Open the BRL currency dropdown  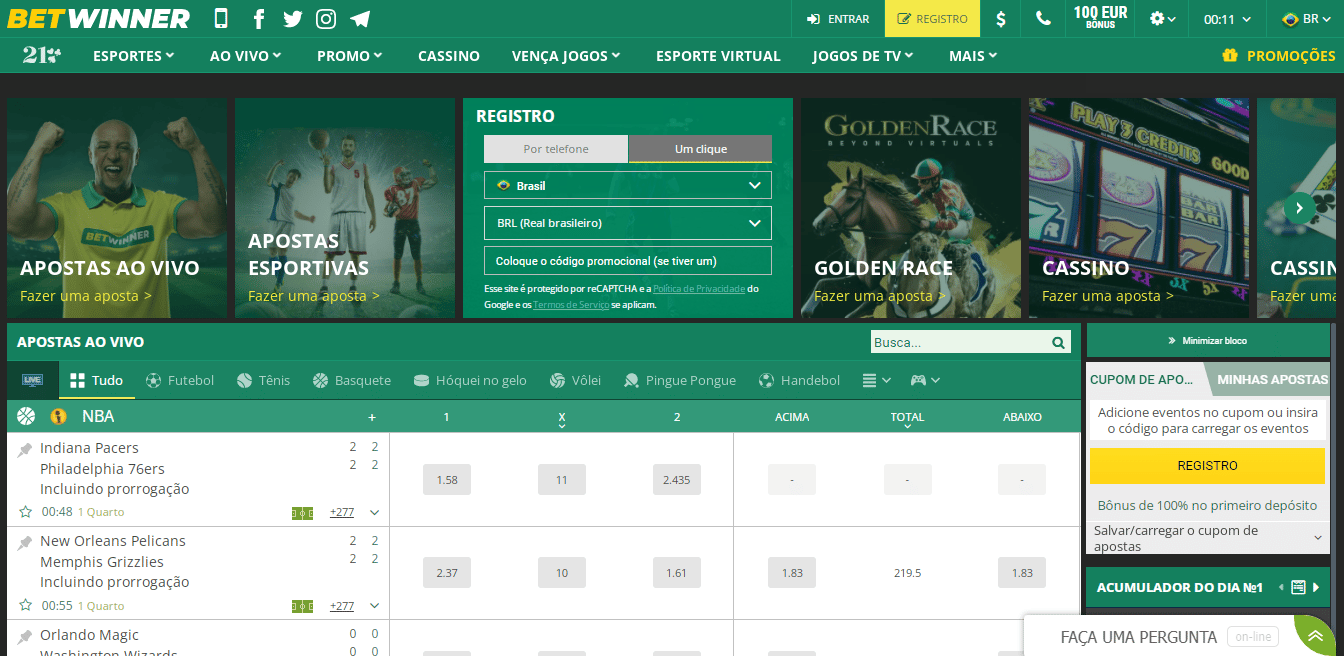pyautogui.click(x=628, y=223)
